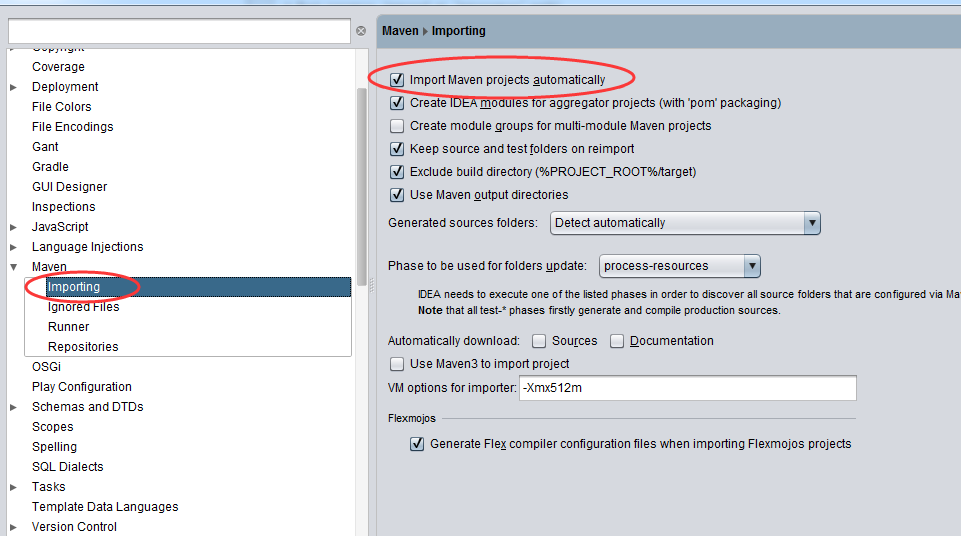Expand the Deployment tree node

pyautogui.click(x=13, y=87)
